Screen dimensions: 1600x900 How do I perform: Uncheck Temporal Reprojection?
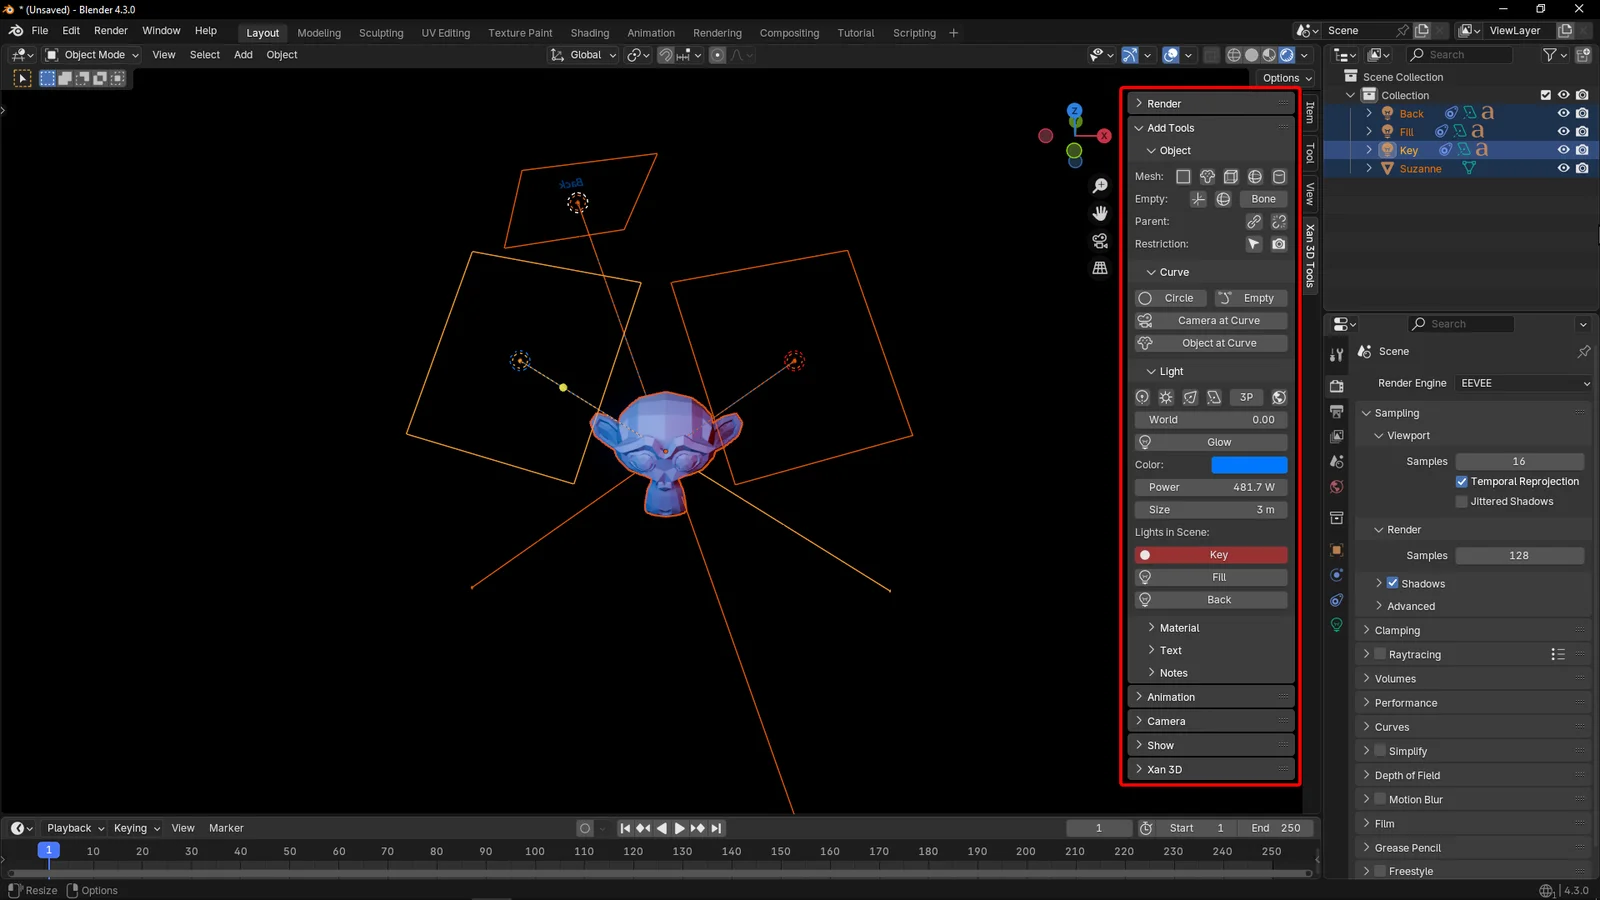pos(1461,481)
